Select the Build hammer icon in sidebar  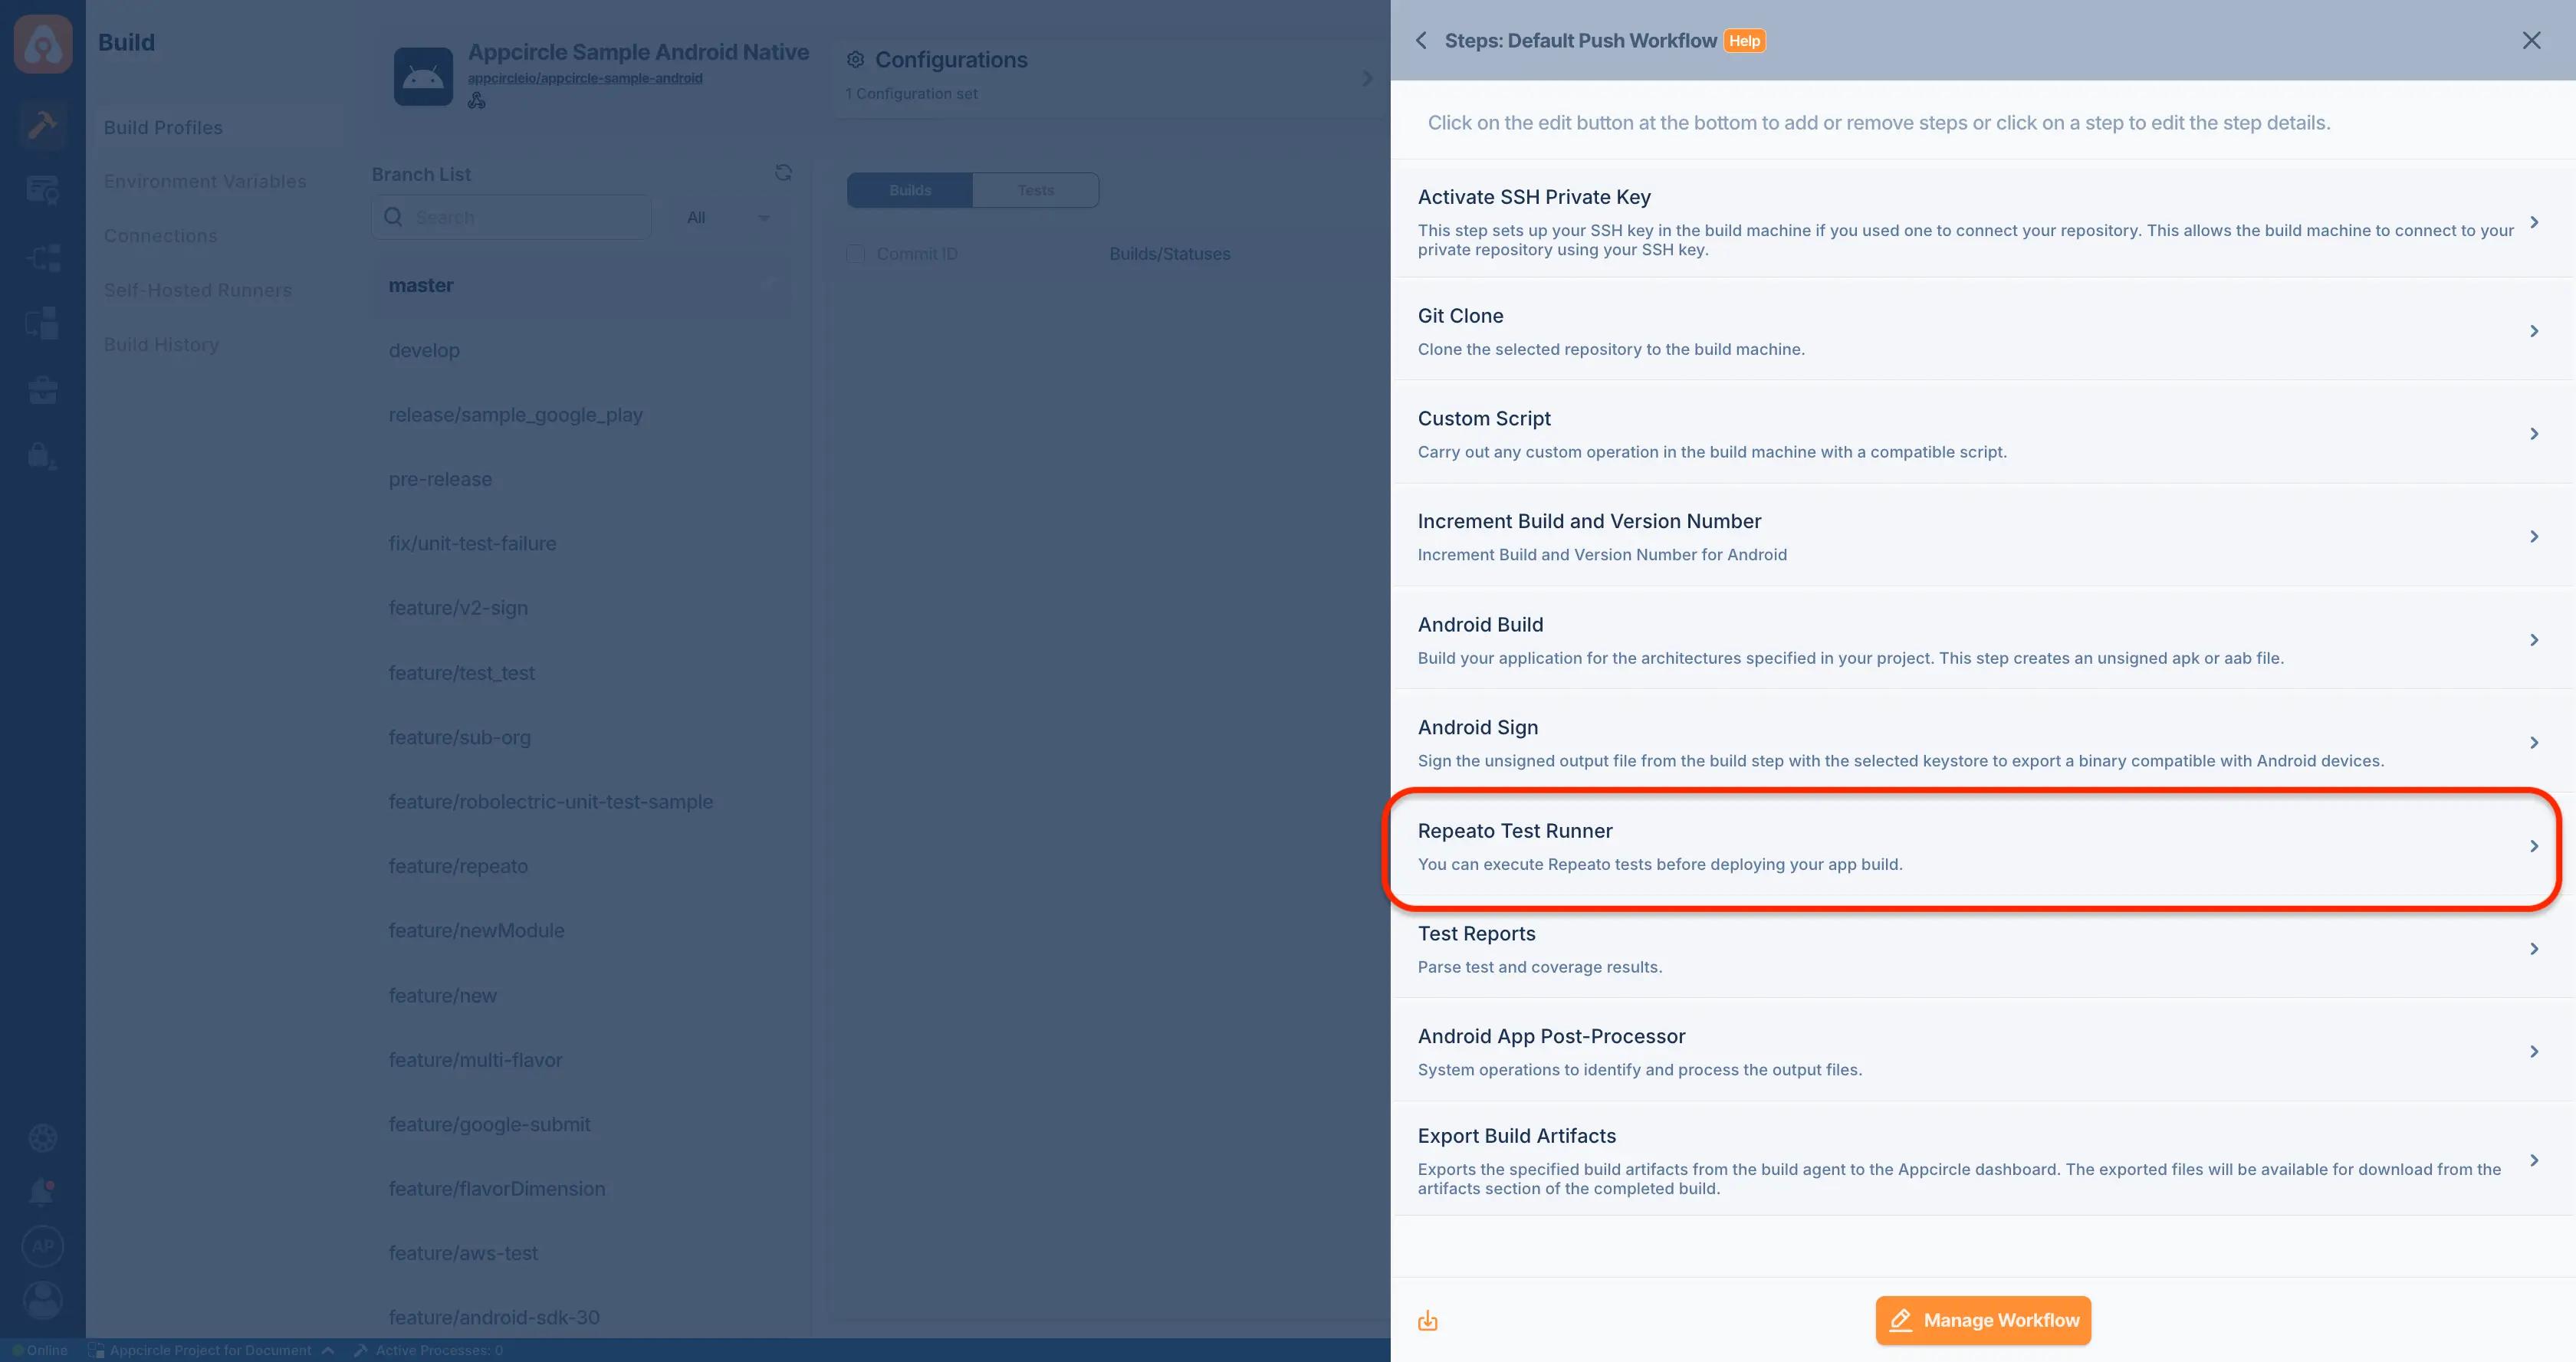[x=42, y=125]
